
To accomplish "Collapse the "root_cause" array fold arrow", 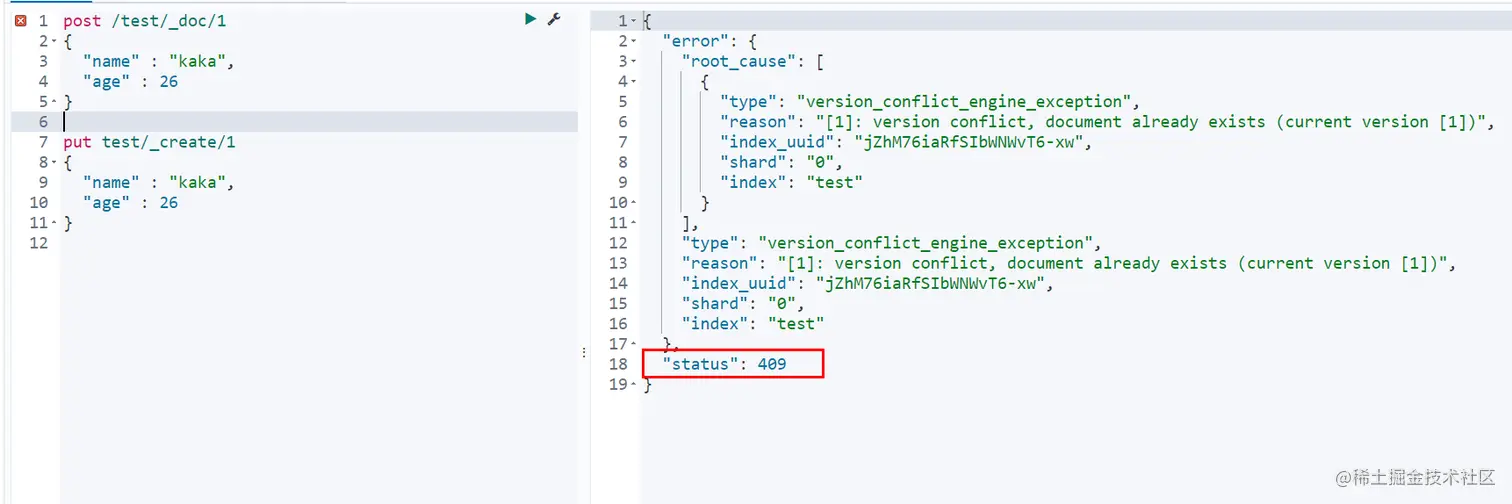I will (635, 61).
